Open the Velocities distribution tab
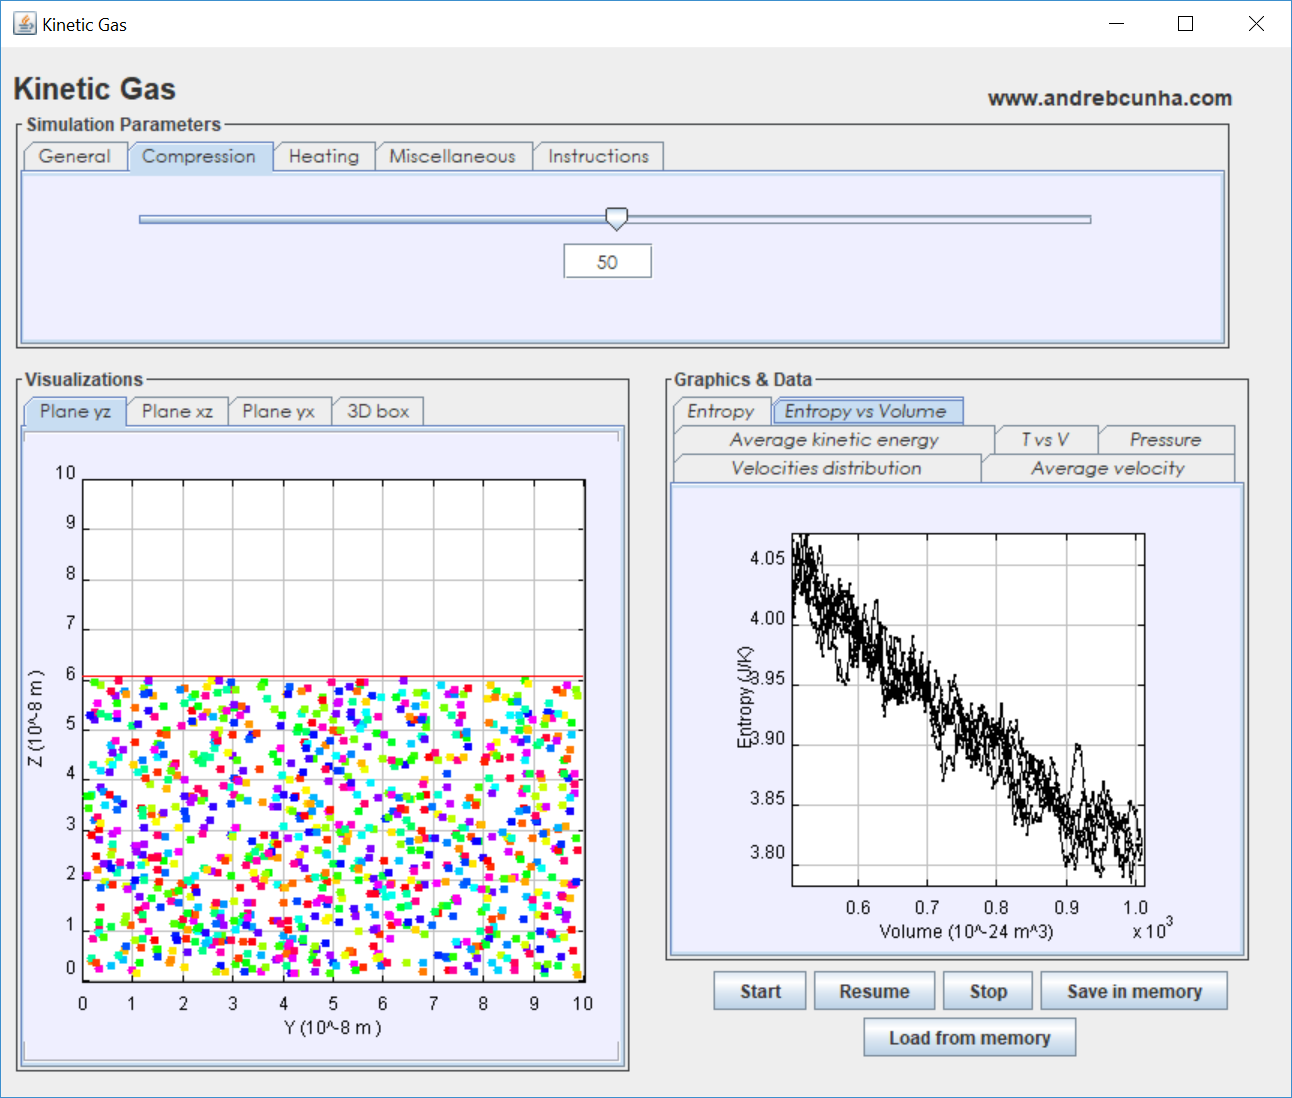The width and height of the screenshot is (1292, 1098). [827, 468]
